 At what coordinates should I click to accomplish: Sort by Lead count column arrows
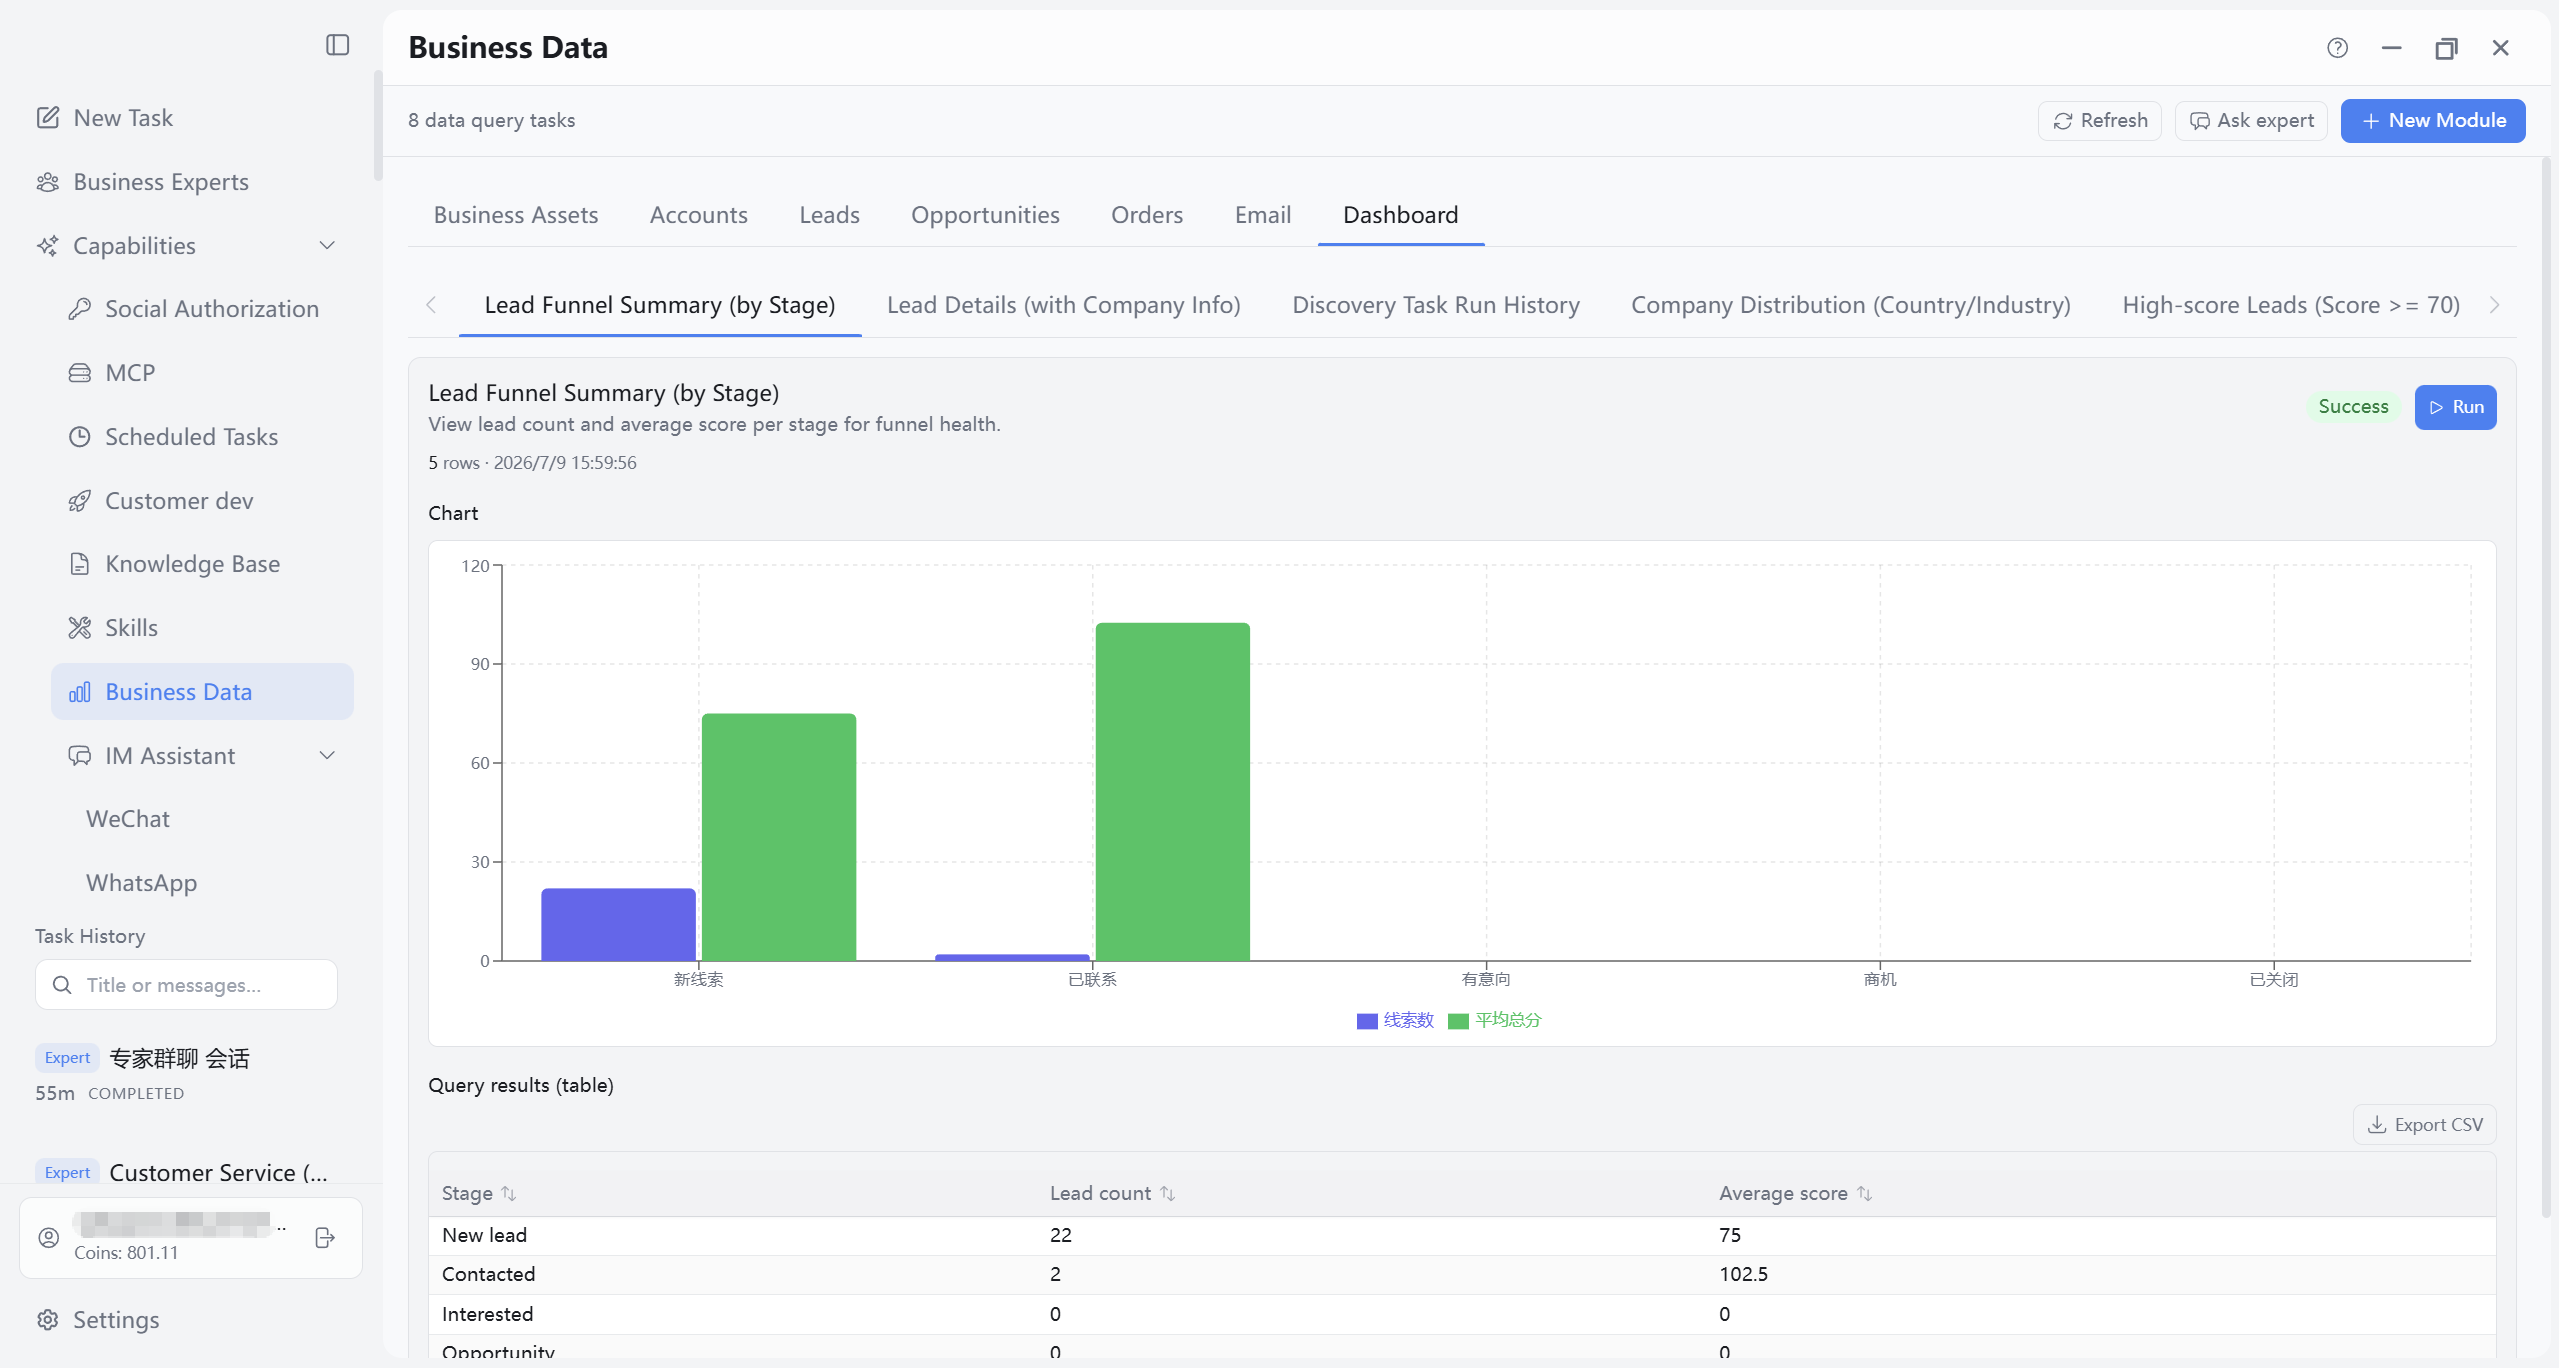point(1167,1193)
